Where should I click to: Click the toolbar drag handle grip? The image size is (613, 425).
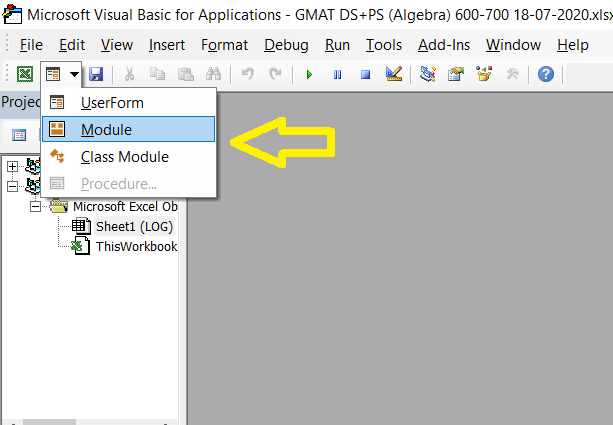pyautogui.click(x=7, y=74)
